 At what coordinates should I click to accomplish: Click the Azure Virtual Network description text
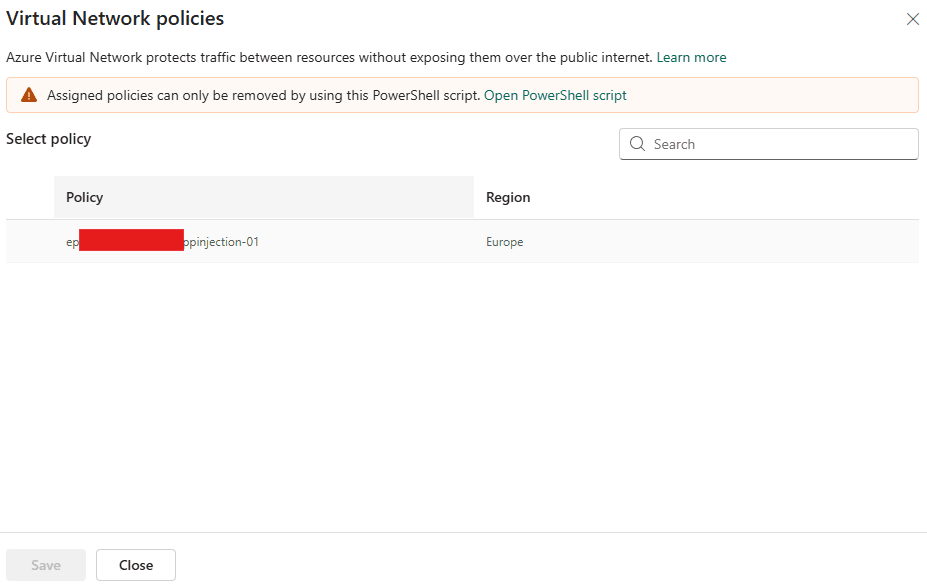pos(330,57)
